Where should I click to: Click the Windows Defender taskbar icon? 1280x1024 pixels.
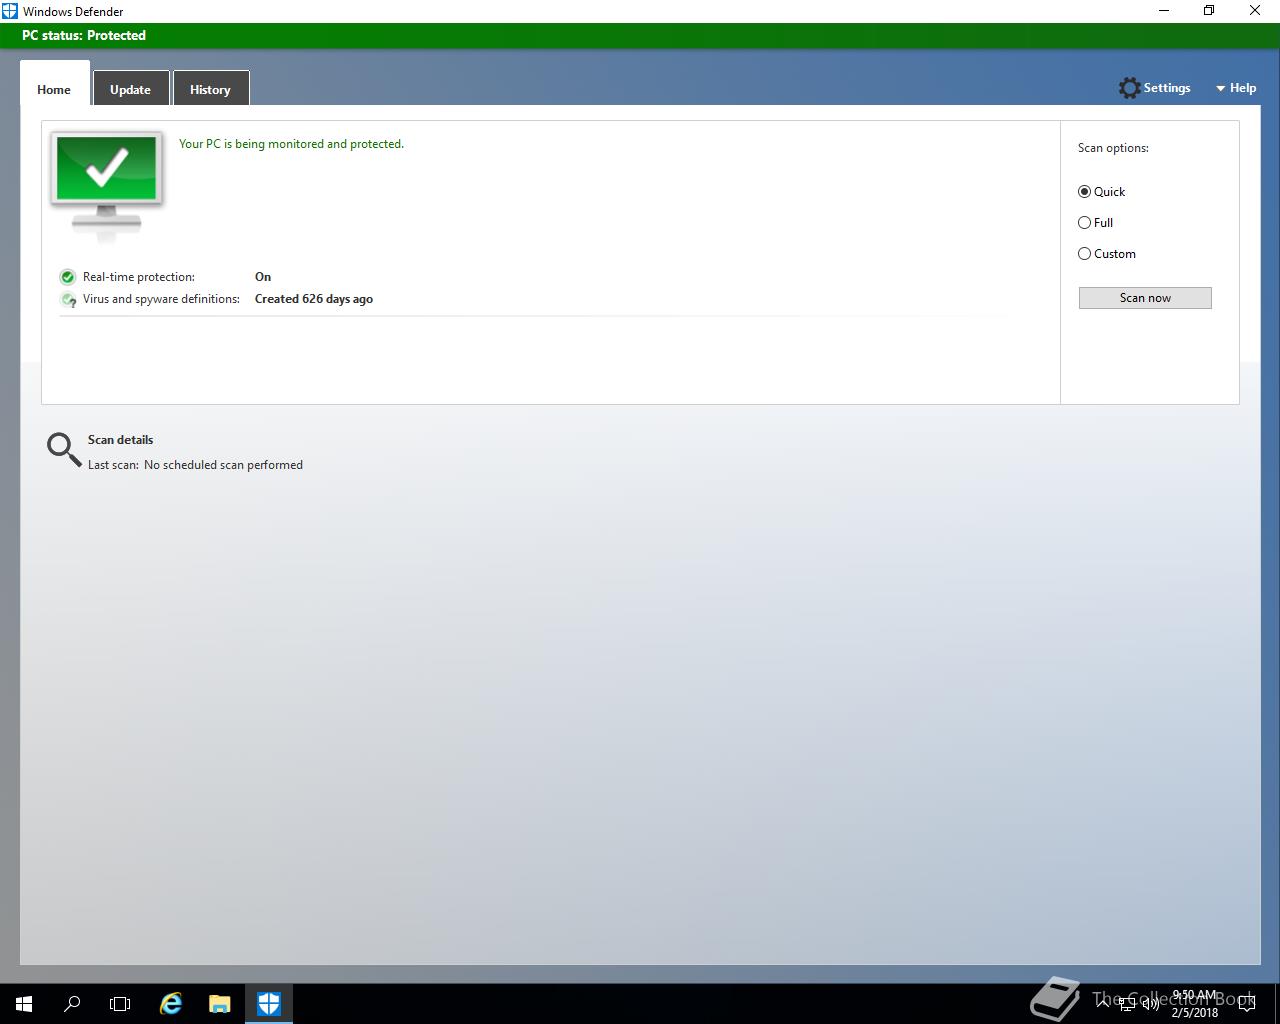pos(269,1004)
